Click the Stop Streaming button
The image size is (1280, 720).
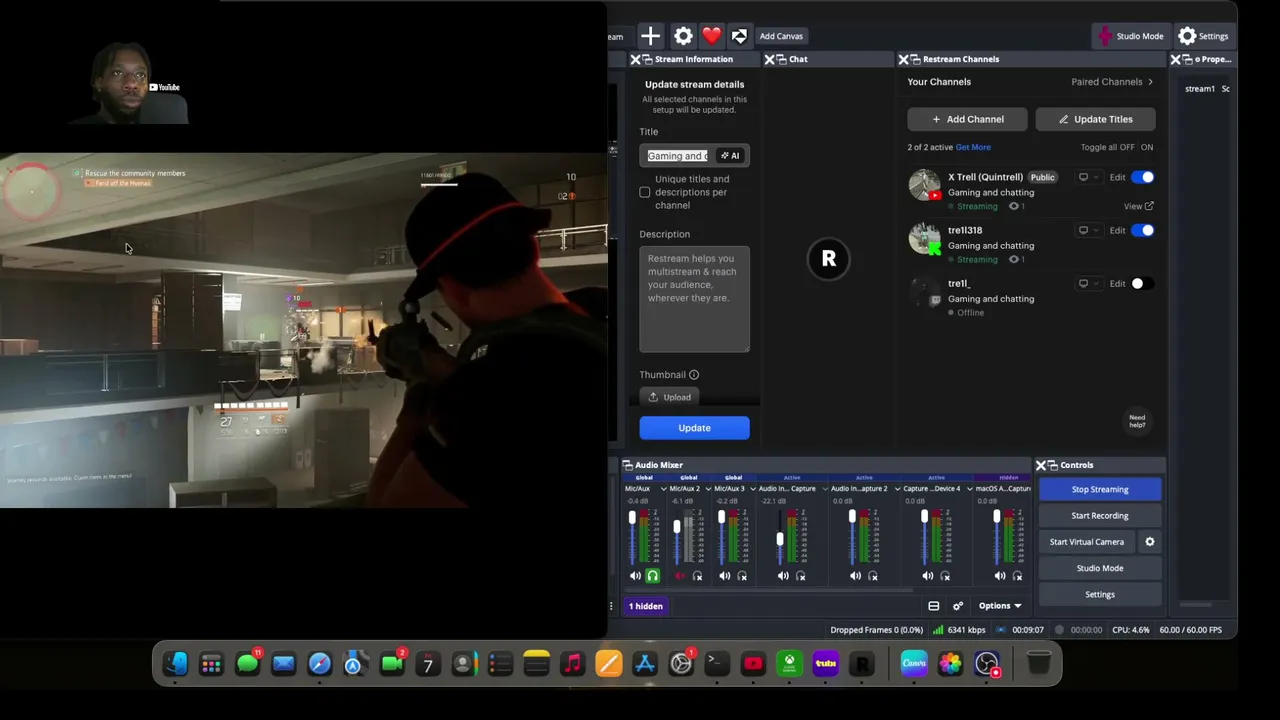tap(1100, 490)
